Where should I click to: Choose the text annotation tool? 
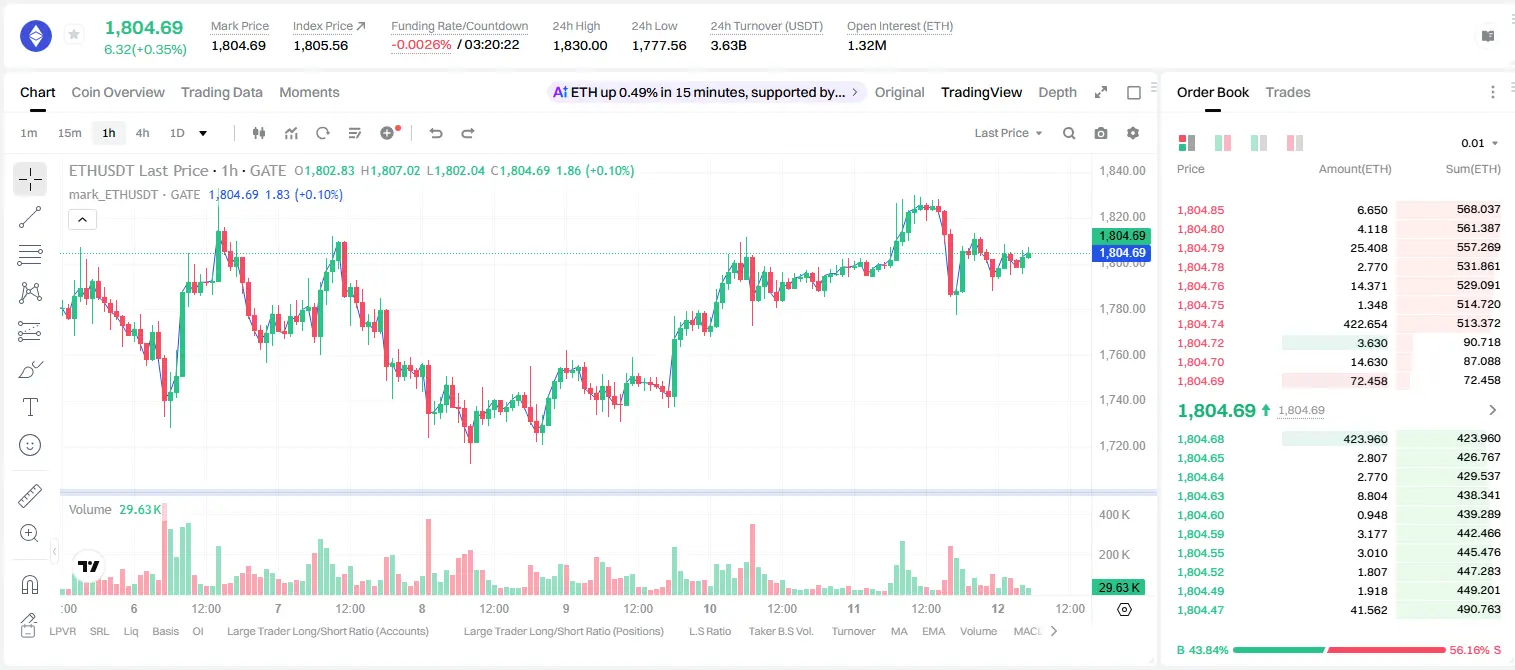point(30,407)
